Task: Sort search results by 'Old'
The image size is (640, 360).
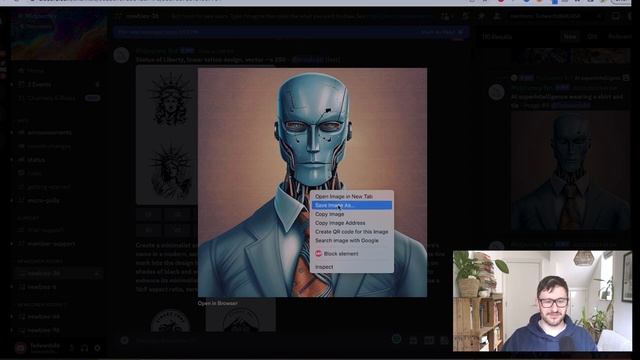Action: point(592,36)
